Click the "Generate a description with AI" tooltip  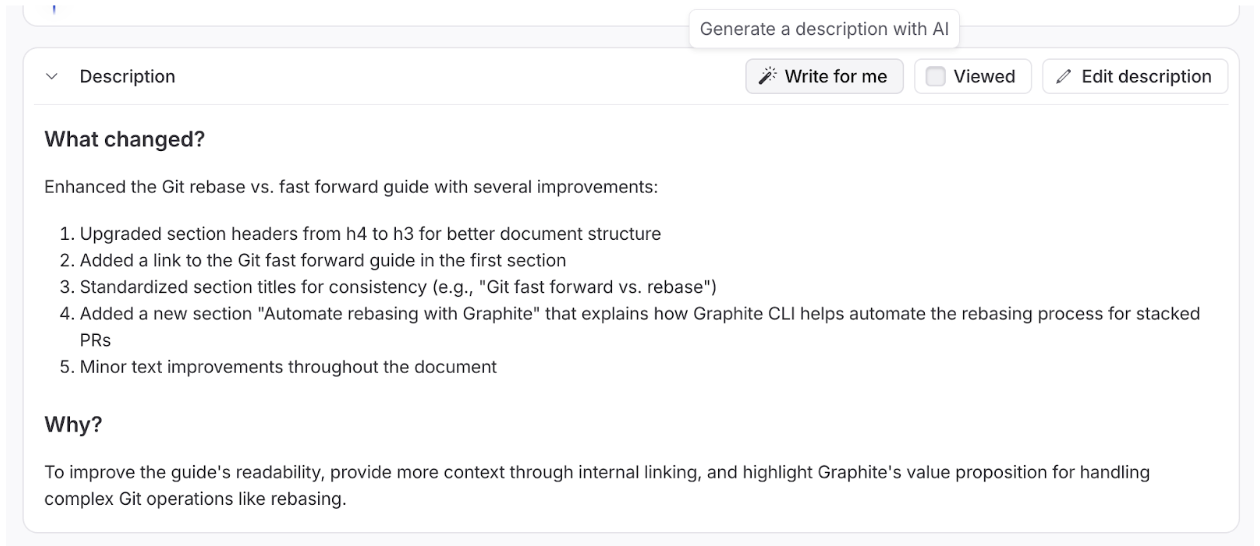pyautogui.click(x=824, y=29)
